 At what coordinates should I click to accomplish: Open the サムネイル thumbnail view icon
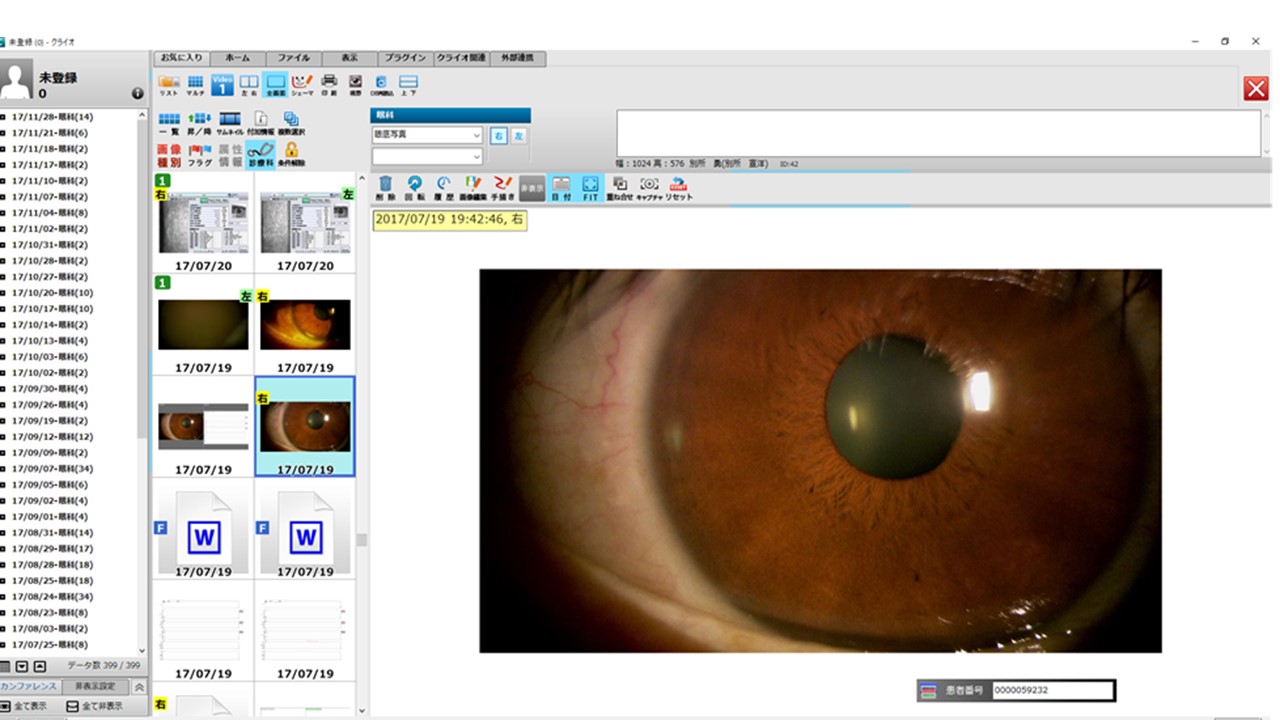[230, 124]
